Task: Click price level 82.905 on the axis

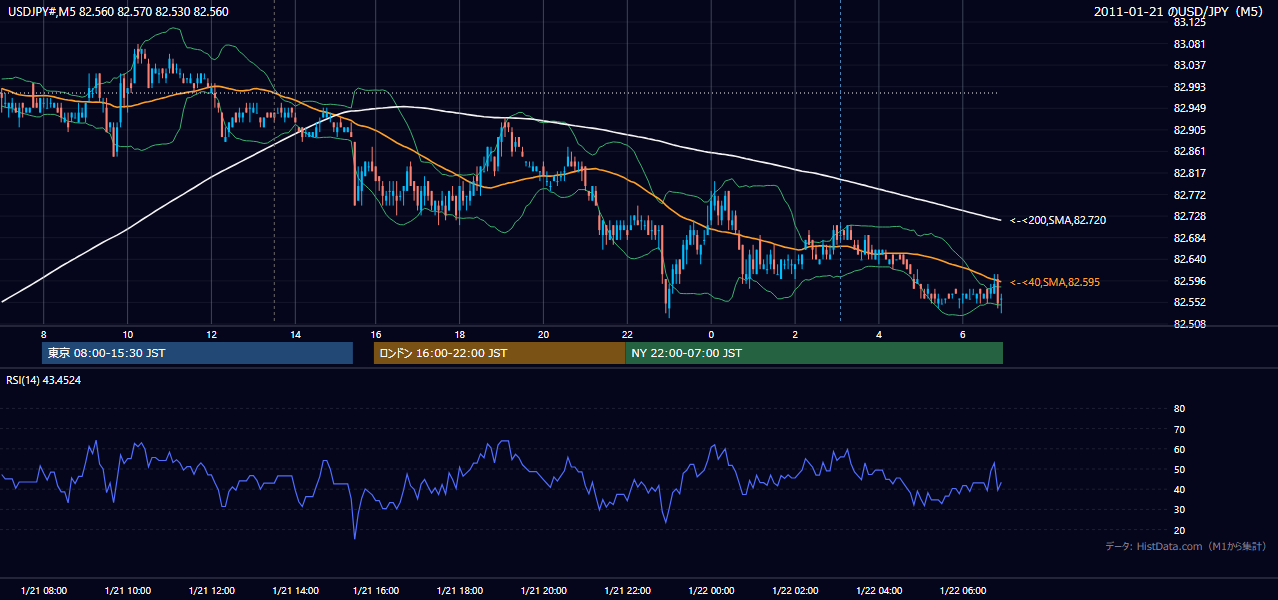Action: pos(1189,130)
